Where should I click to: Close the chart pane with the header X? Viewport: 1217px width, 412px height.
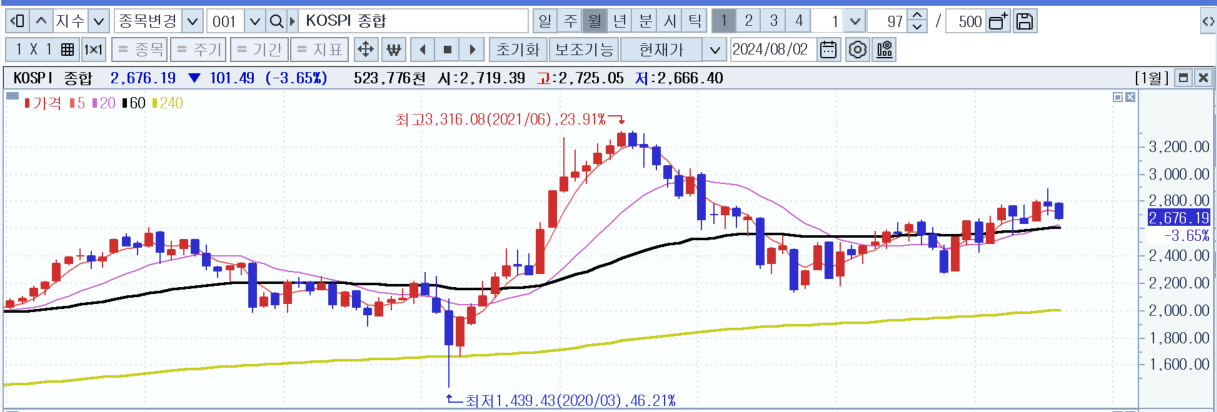click(x=1201, y=77)
